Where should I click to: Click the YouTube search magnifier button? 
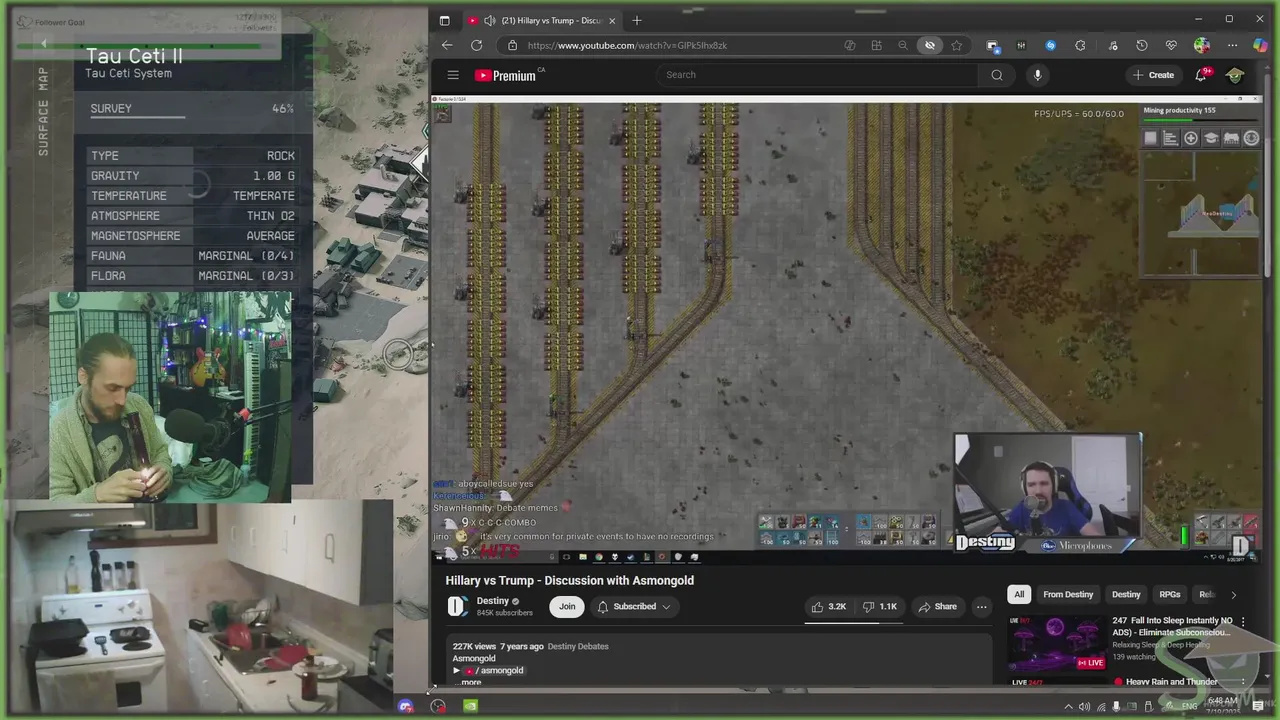click(997, 75)
